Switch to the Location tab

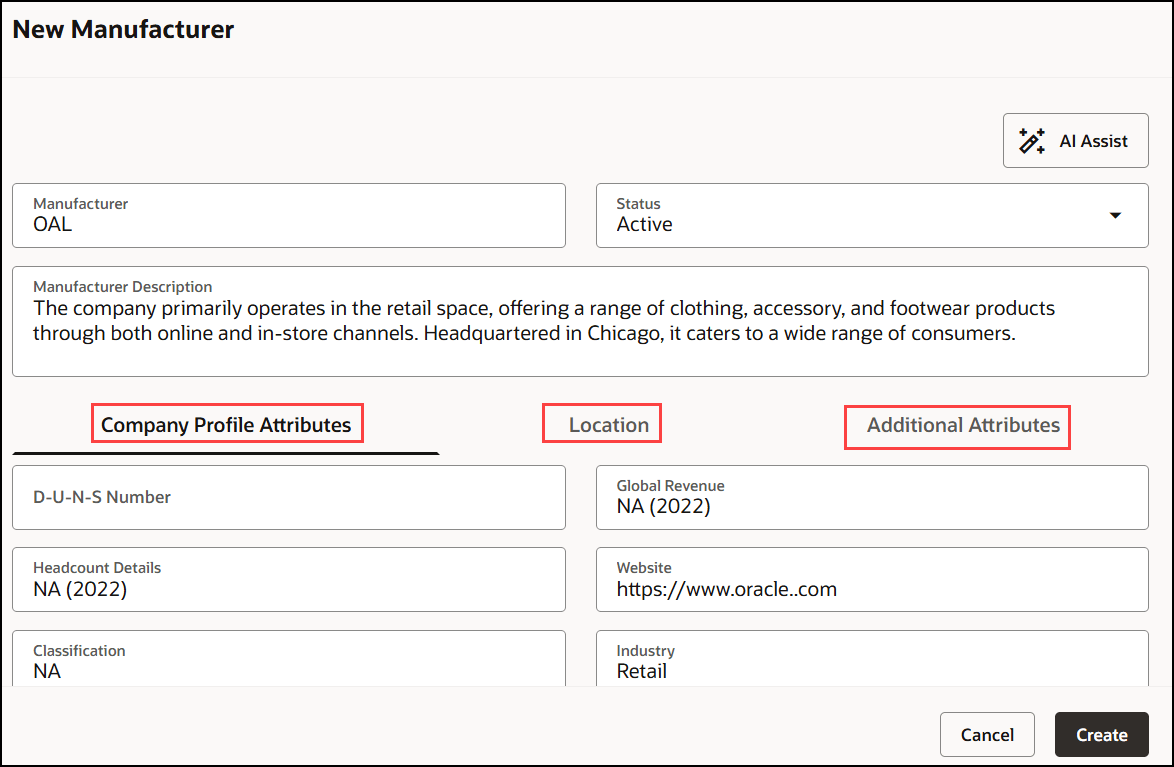coord(601,423)
